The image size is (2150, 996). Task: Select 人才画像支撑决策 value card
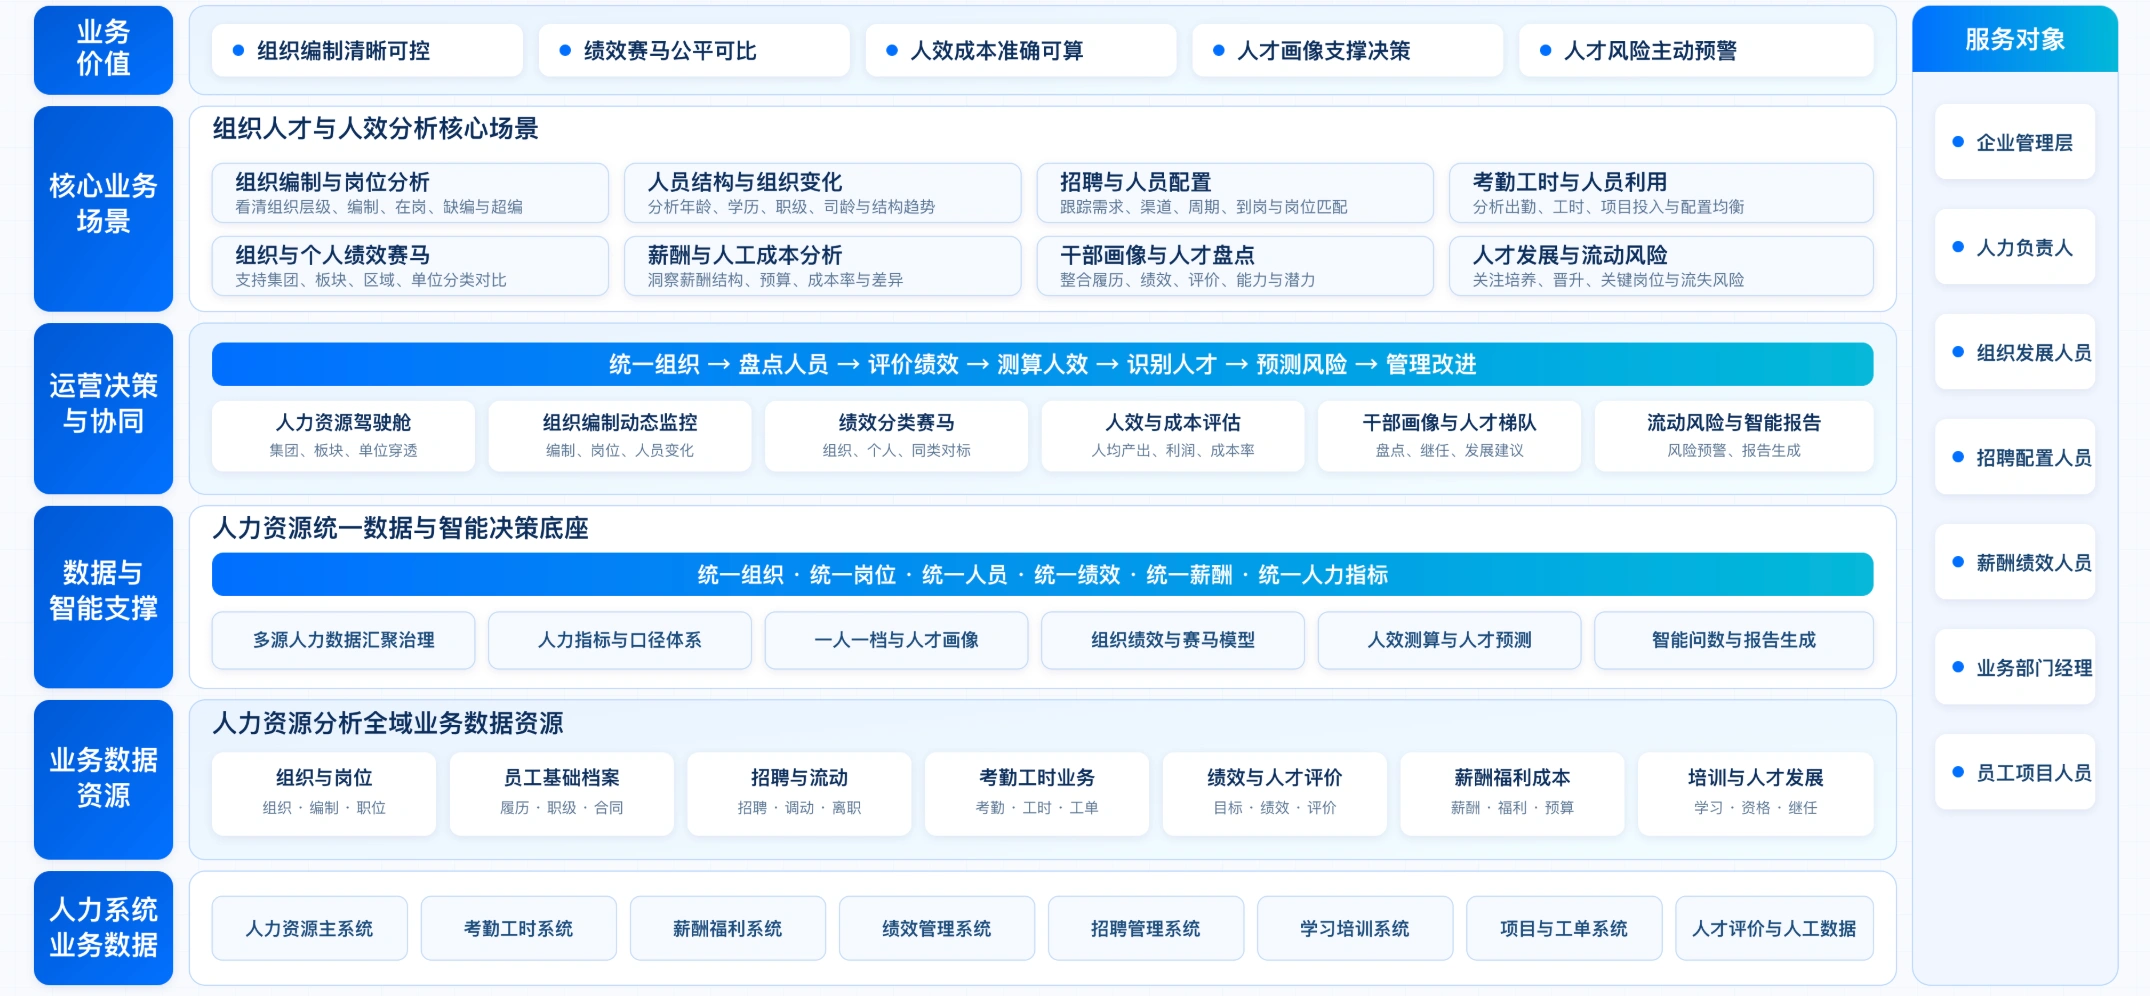coord(1347,50)
